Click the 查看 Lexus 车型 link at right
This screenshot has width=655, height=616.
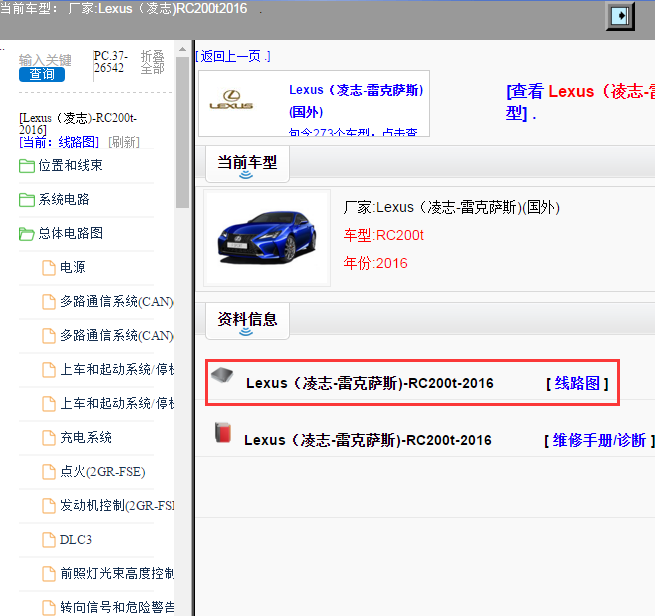click(x=580, y=102)
